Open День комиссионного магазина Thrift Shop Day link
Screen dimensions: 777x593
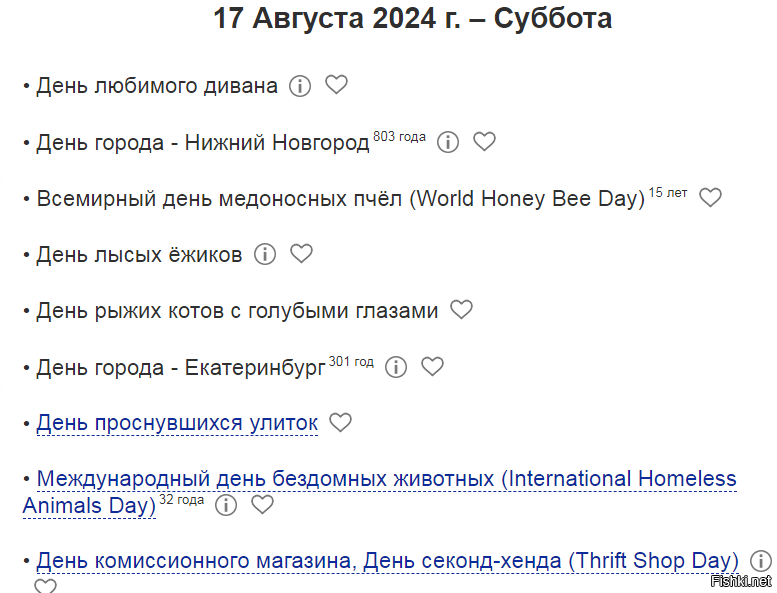(387, 561)
